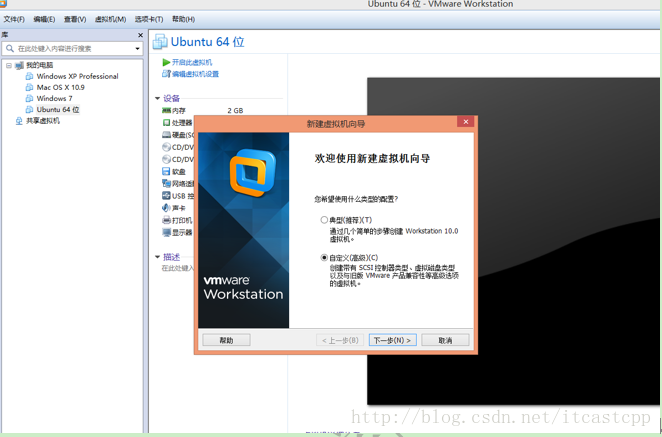Click the Shared VMs (共享虚拟机) icon
Viewport: 662px width, 437px height.
(x=19, y=121)
